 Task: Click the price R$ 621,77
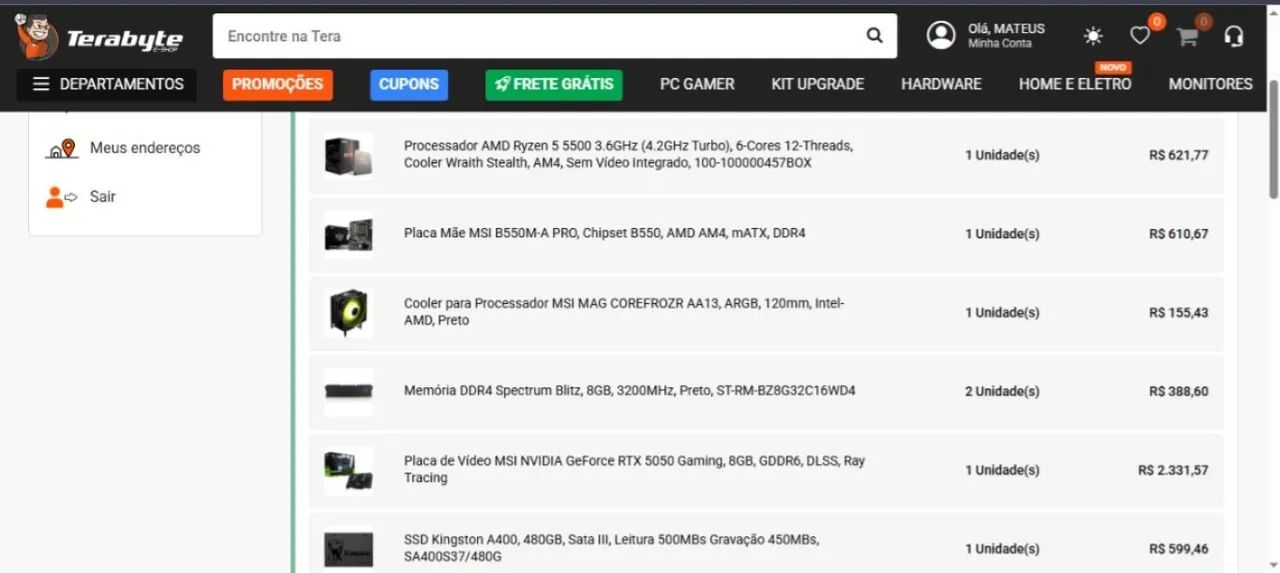1178,155
